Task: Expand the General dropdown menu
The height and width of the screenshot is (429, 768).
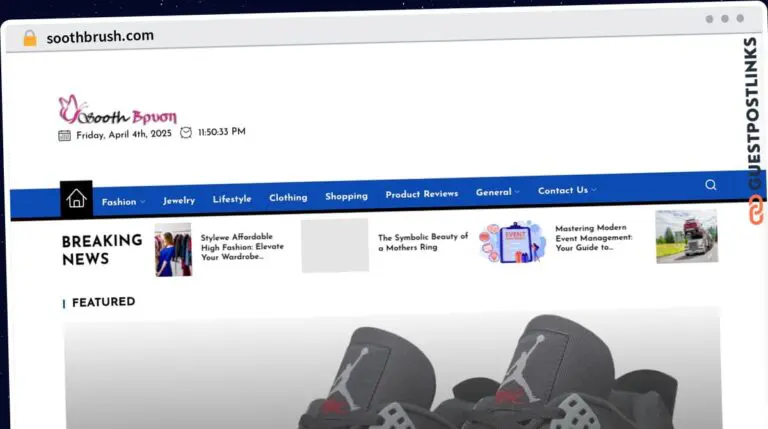Action: click(x=497, y=192)
